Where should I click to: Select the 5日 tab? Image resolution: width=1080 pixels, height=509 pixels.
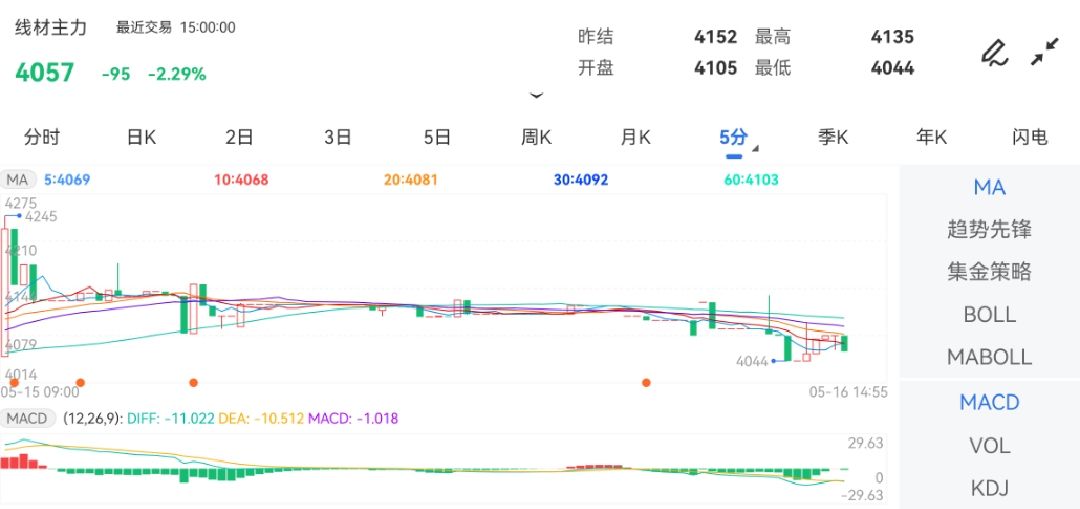(437, 136)
